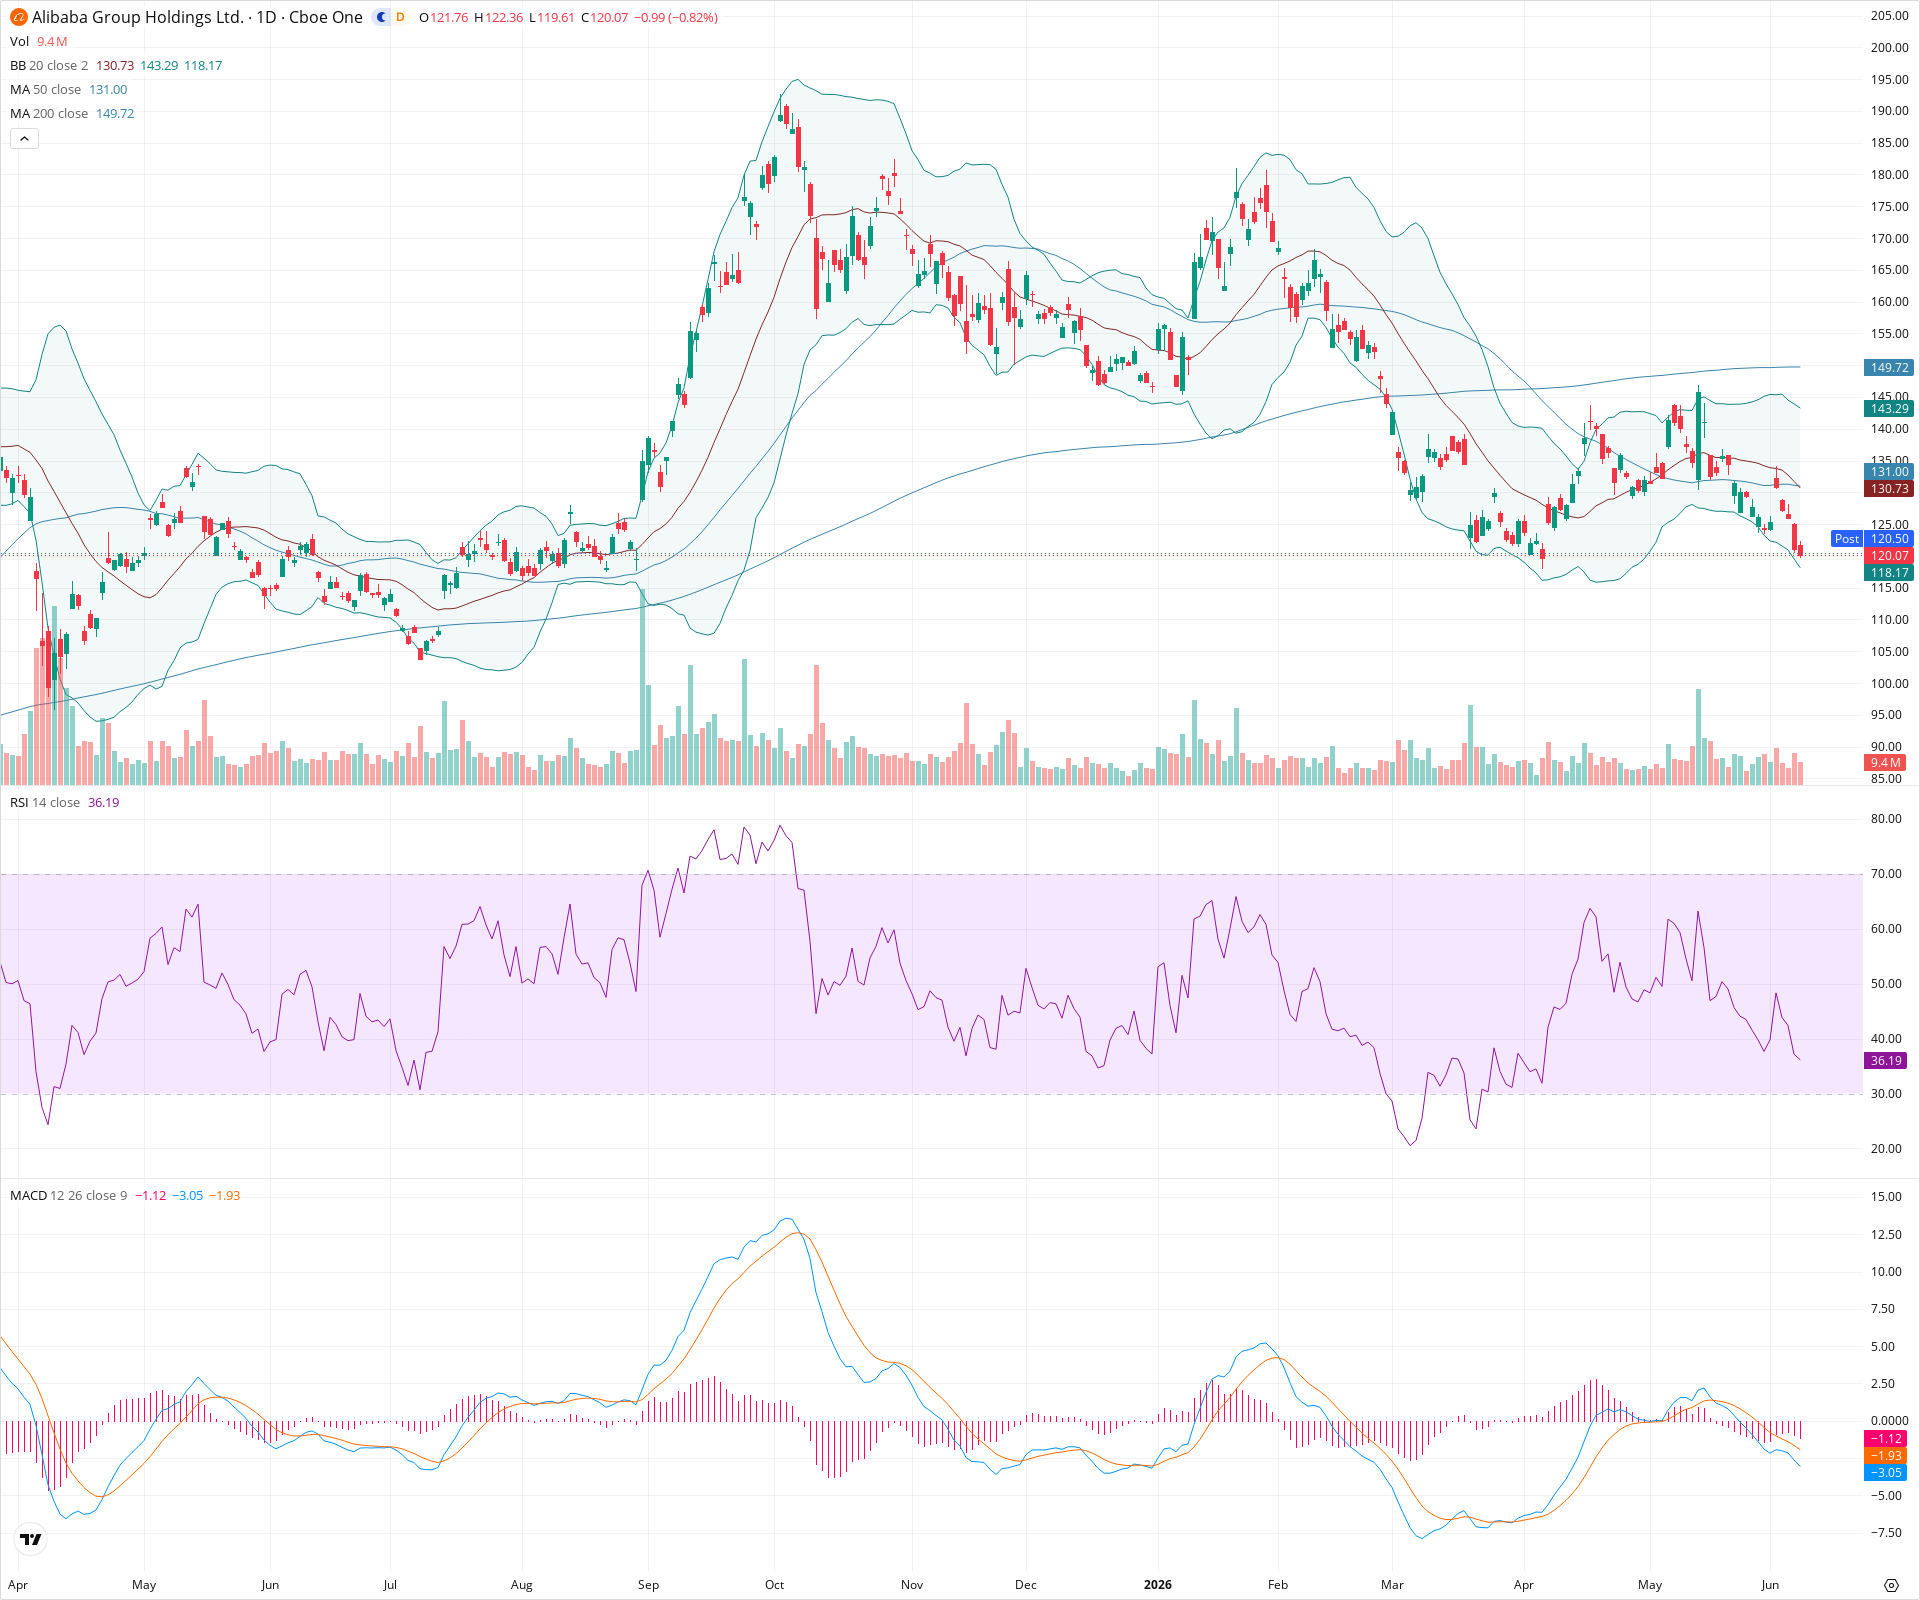Click the 143.29 upper band price label
The width and height of the screenshot is (1920, 1600).
(1889, 409)
